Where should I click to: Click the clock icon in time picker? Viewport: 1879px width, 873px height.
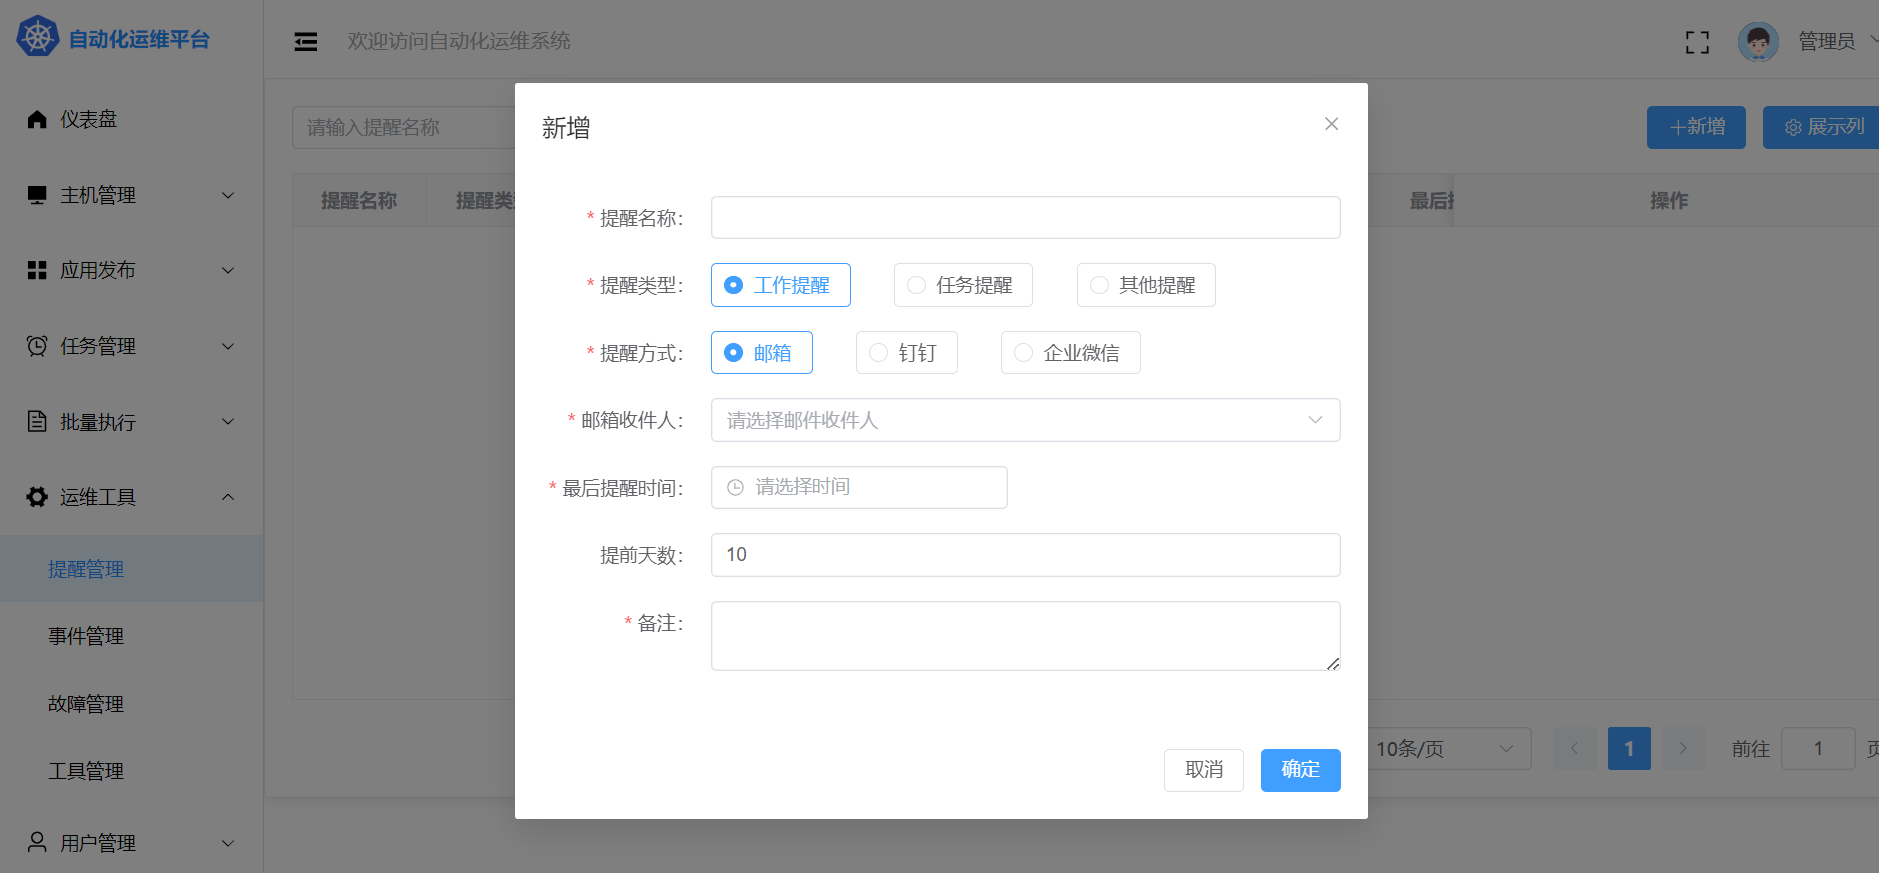coord(735,488)
